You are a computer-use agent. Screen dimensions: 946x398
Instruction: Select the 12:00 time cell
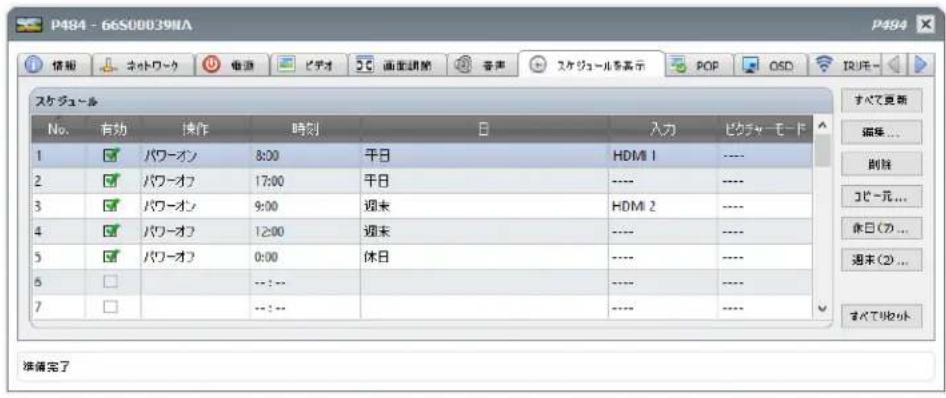305,231
